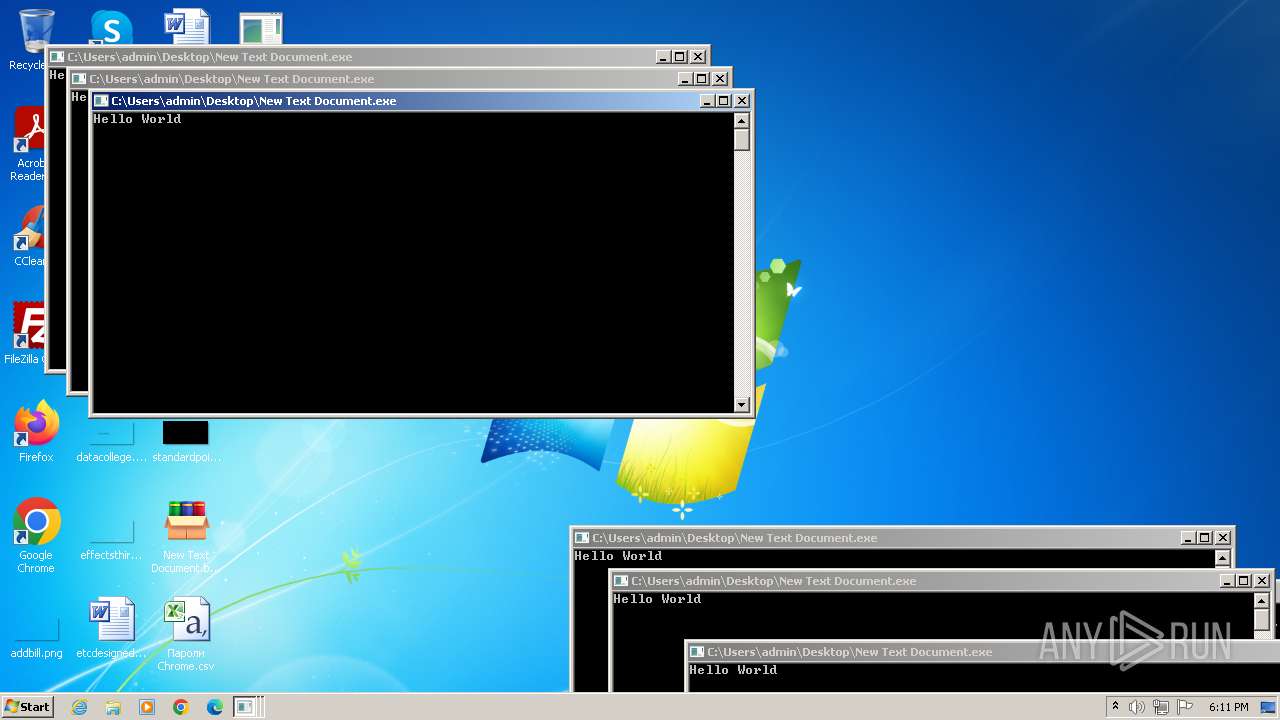Open Windows Explorer from the taskbar

tap(113, 707)
